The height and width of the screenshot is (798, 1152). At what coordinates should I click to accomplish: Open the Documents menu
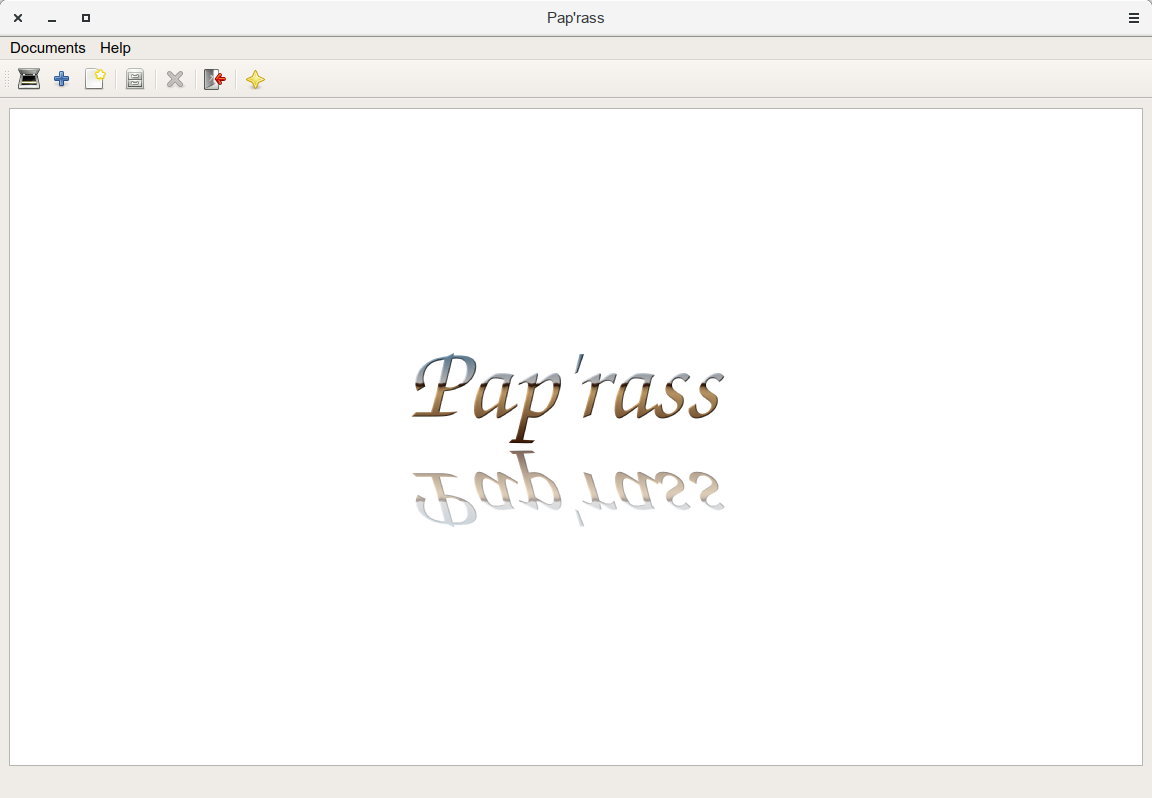click(x=48, y=48)
